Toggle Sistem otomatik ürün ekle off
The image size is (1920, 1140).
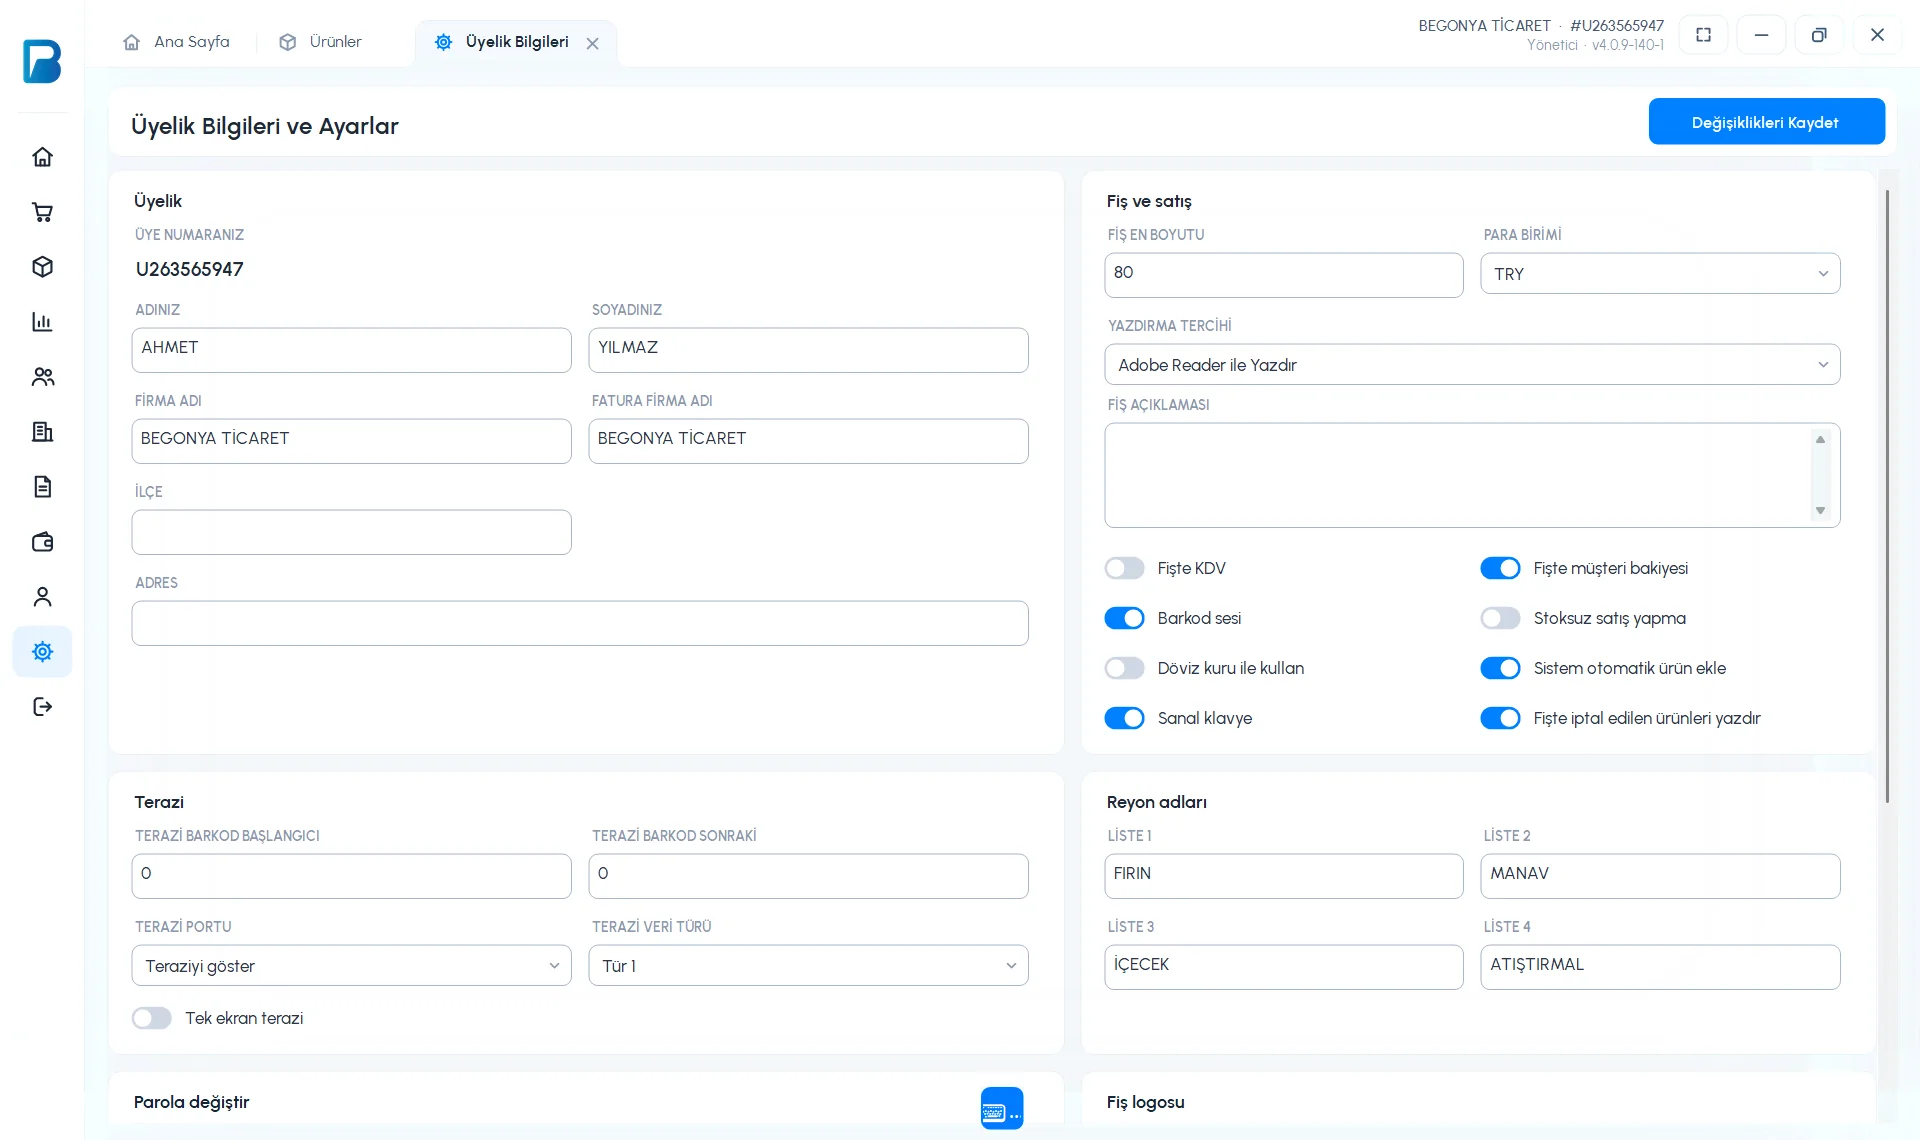[1500, 668]
